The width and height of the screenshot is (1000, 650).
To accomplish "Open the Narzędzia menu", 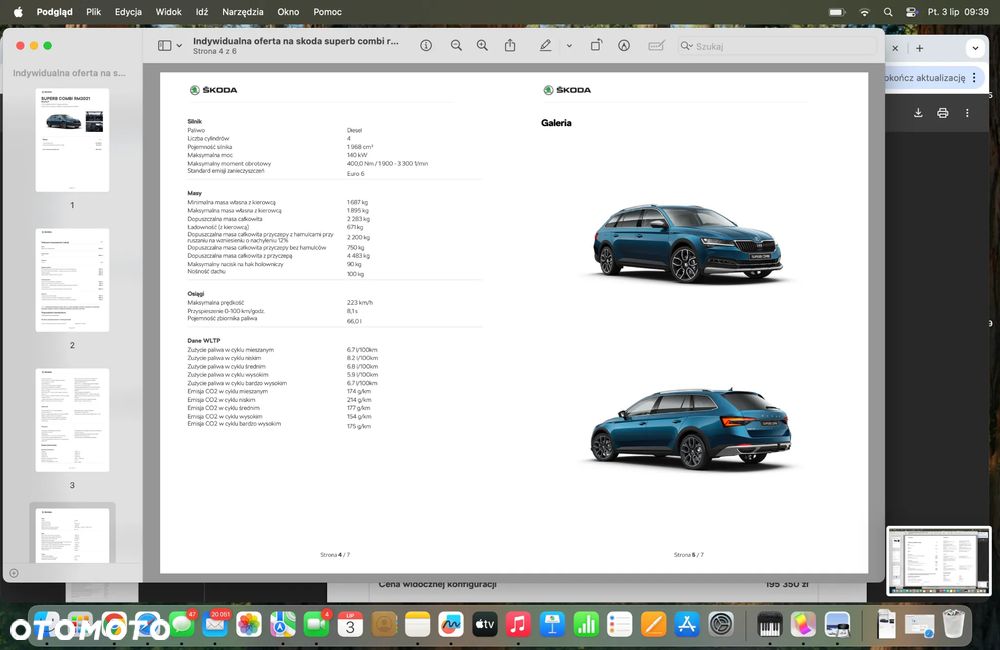I will pos(242,11).
